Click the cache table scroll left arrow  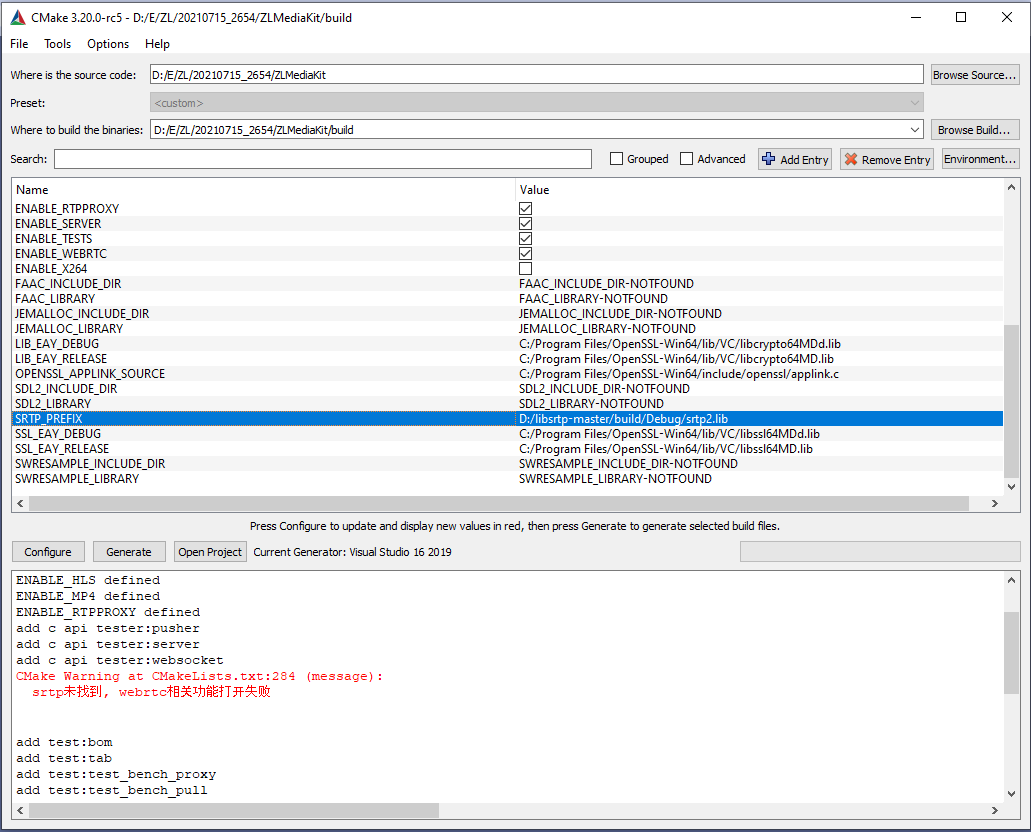pyautogui.click(x=20, y=503)
